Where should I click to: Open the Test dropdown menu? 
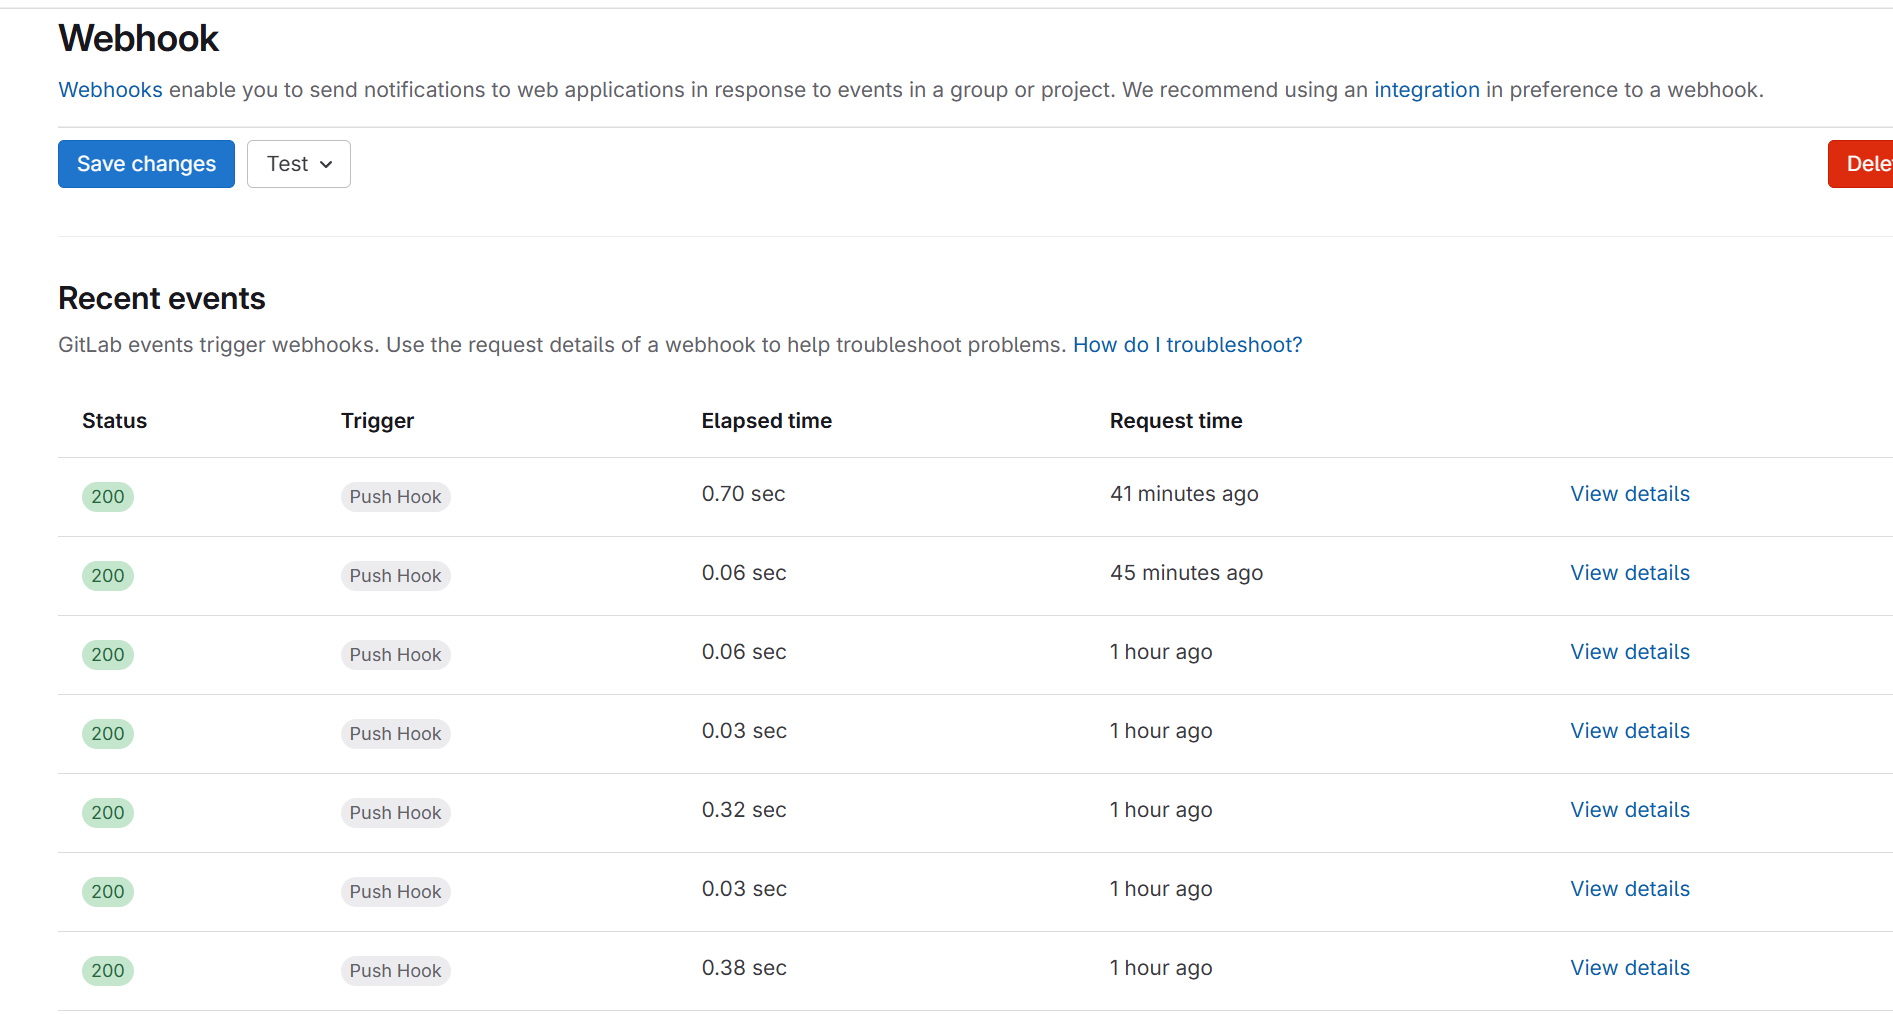[x=298, y=164]
